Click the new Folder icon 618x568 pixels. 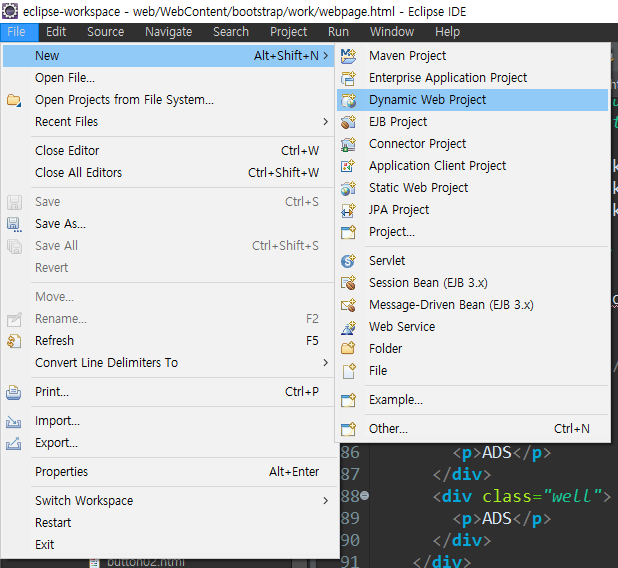[348, 349]
